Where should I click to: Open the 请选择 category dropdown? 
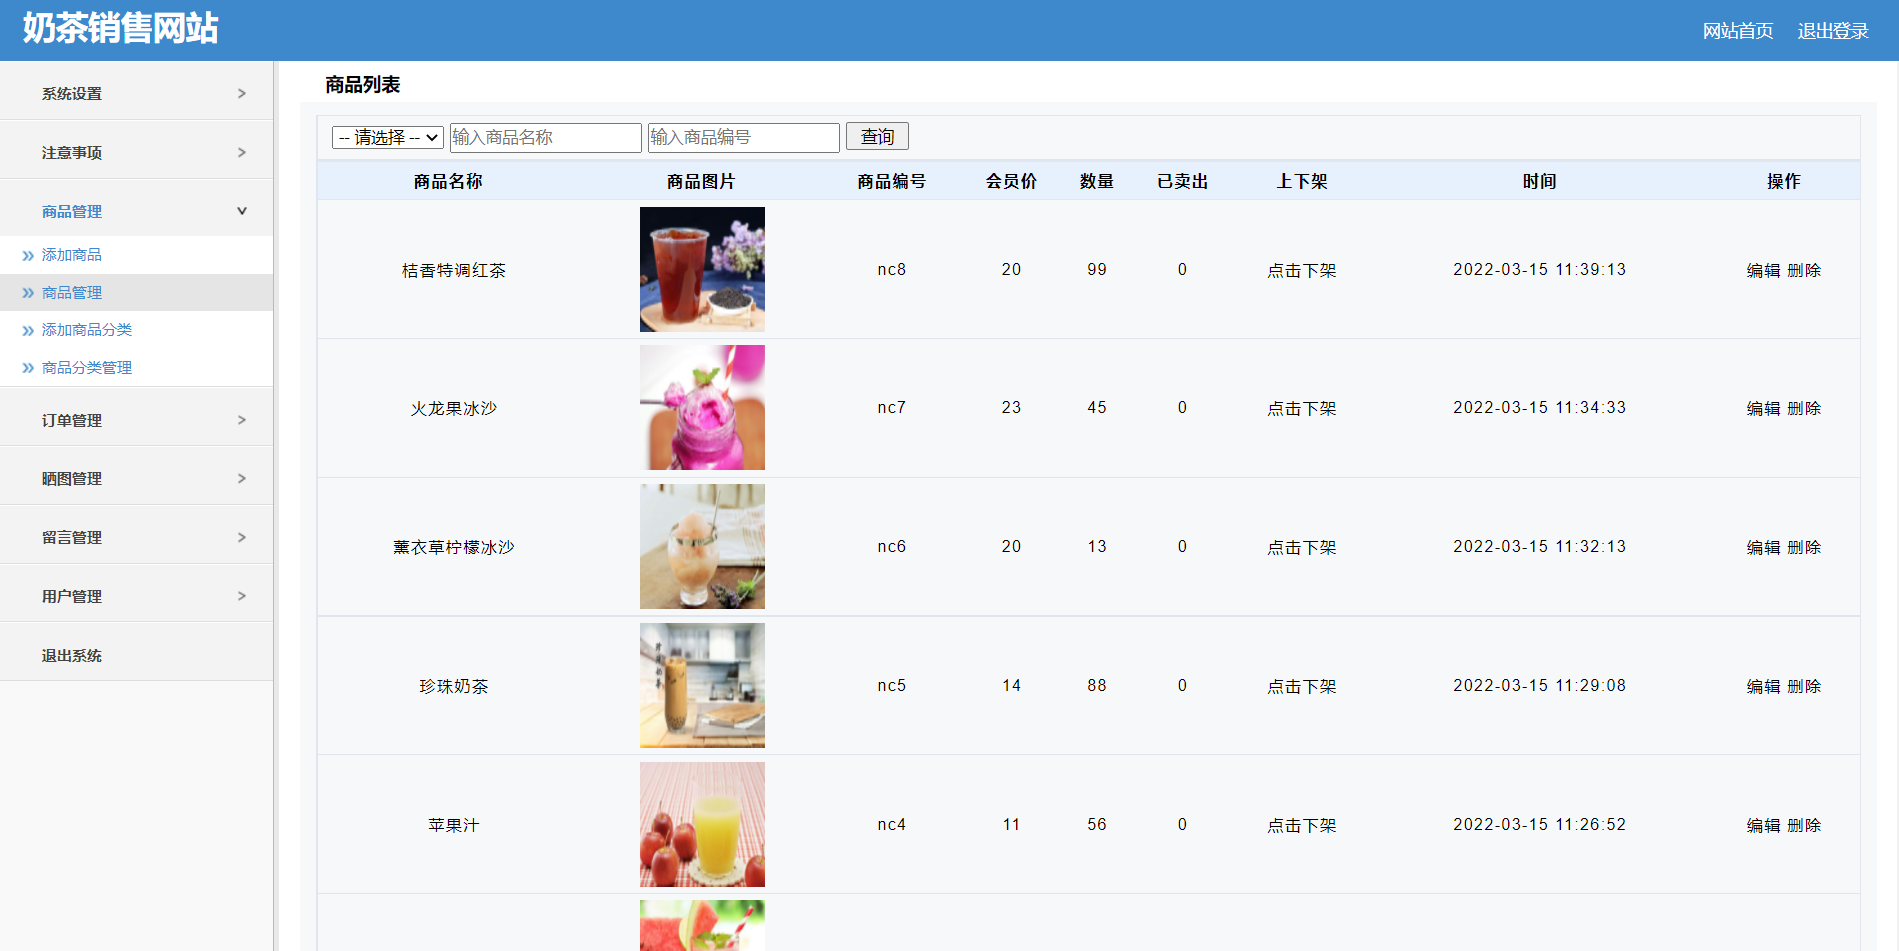(388, 137)
